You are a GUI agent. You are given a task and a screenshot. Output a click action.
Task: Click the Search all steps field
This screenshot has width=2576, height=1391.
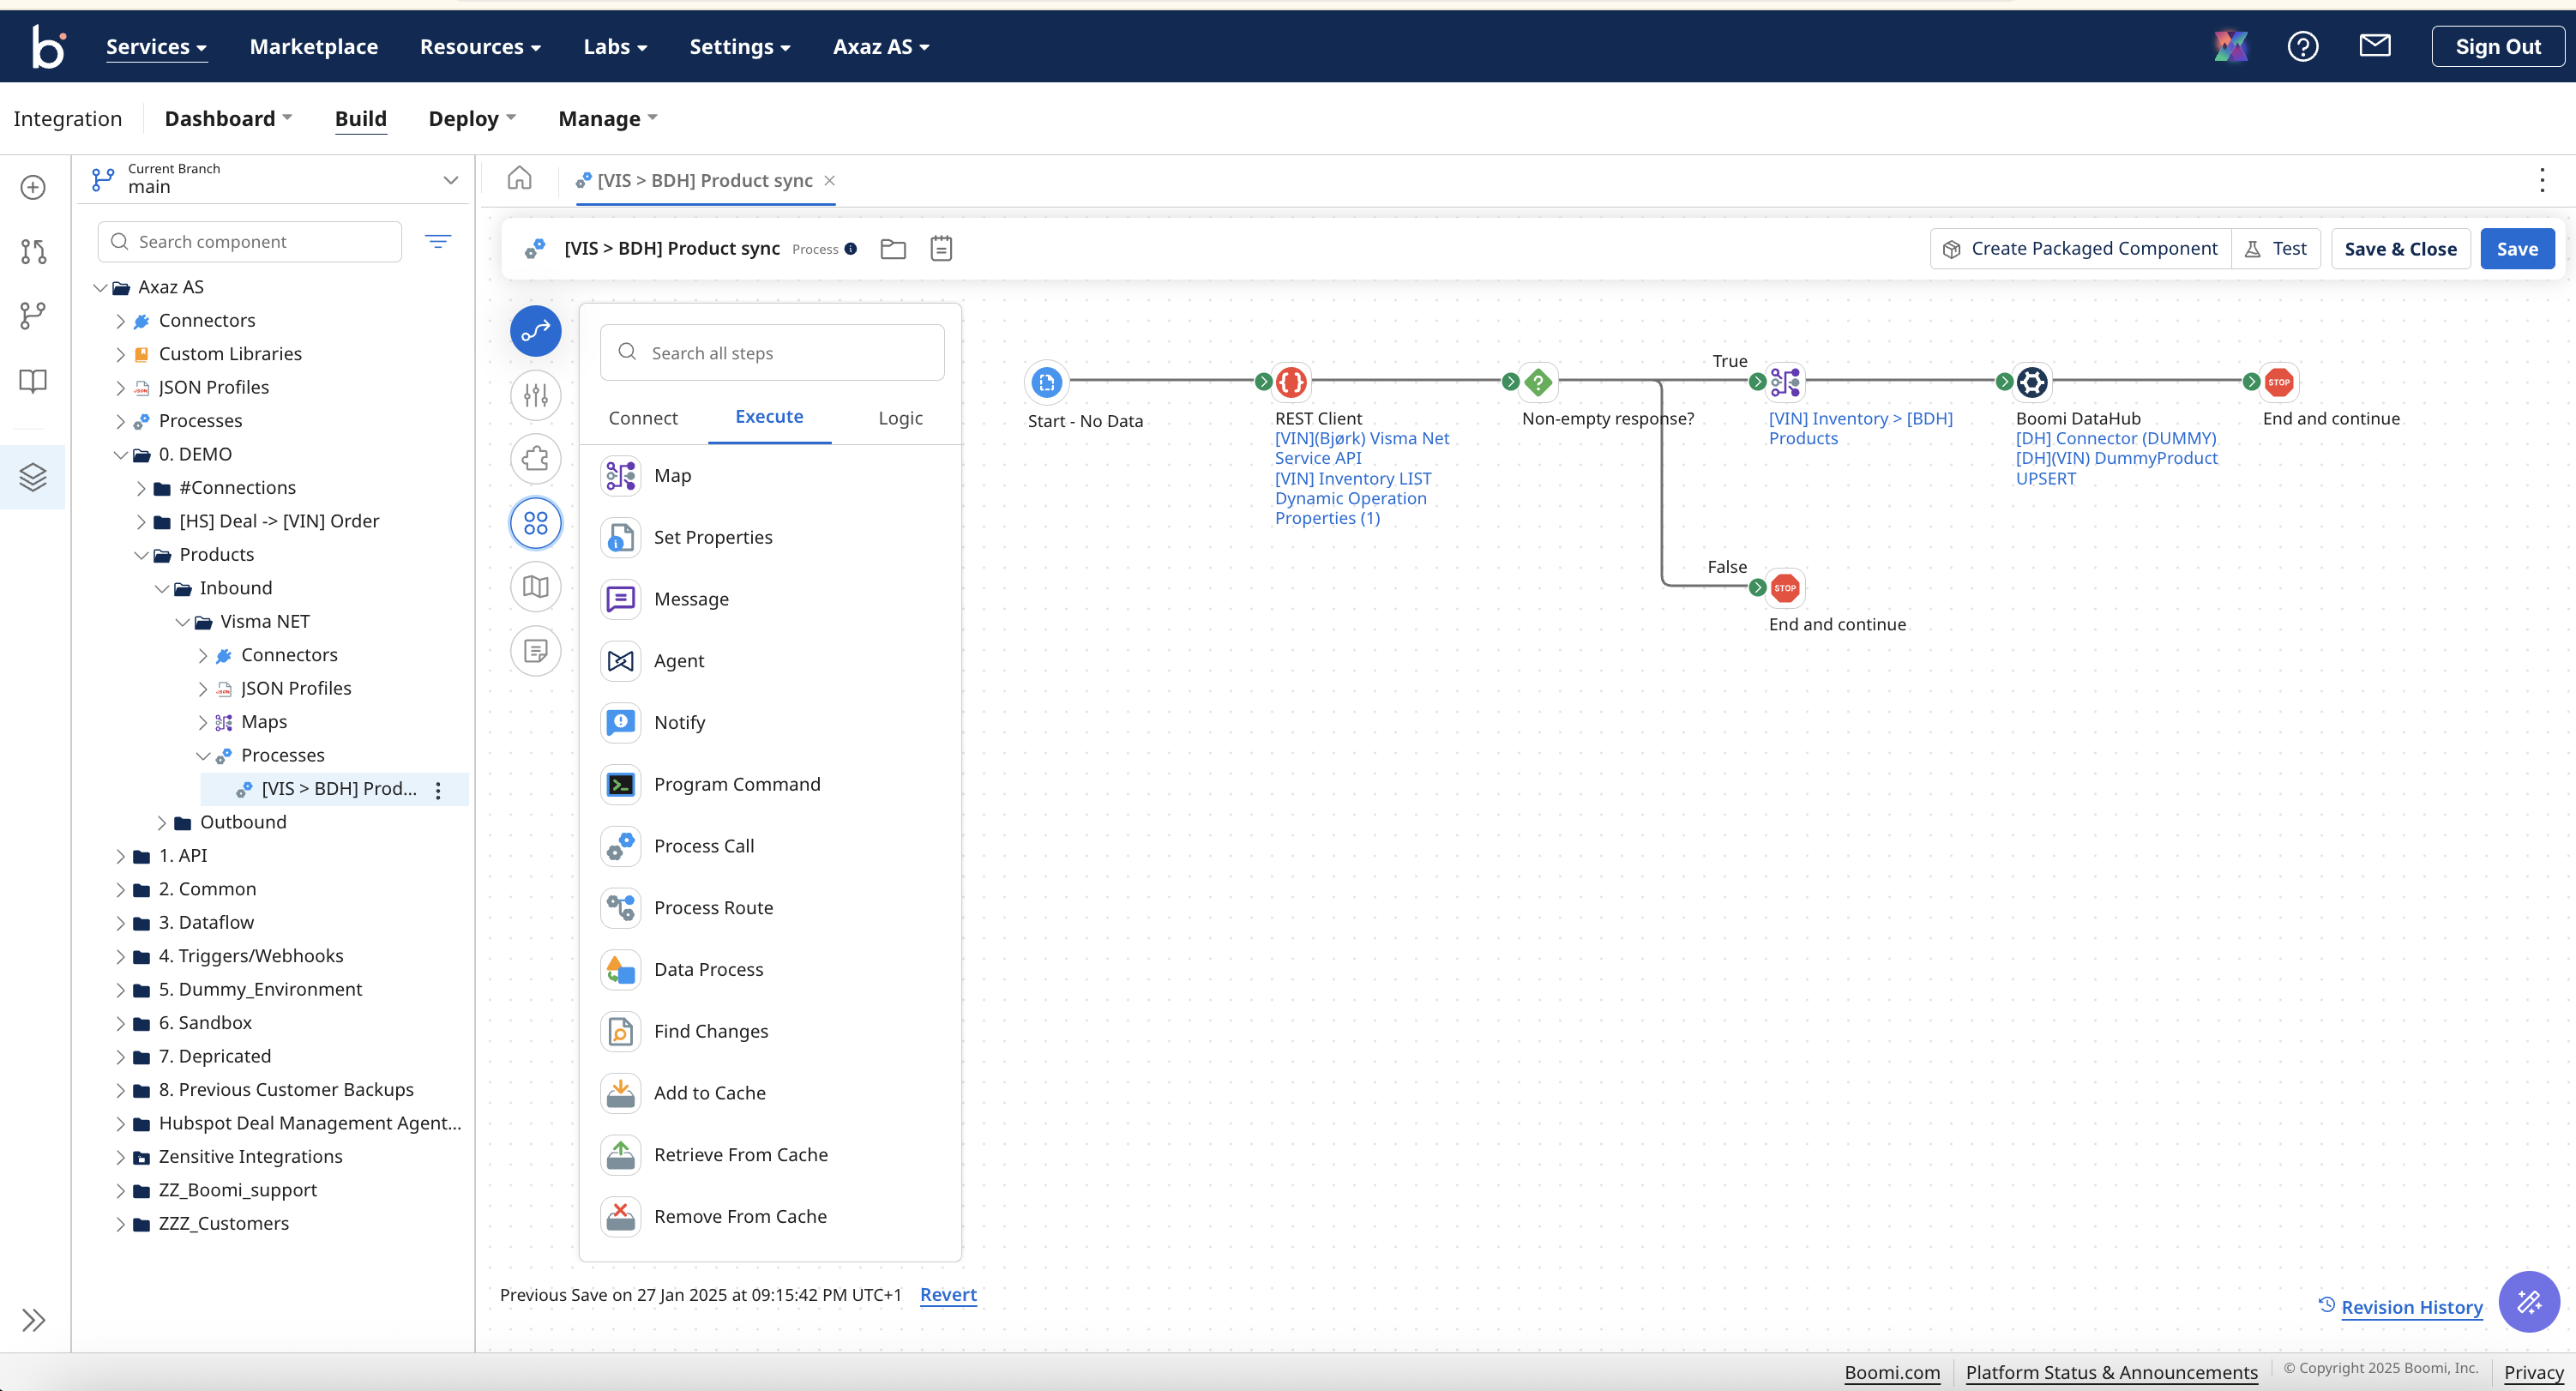point(772,352)
